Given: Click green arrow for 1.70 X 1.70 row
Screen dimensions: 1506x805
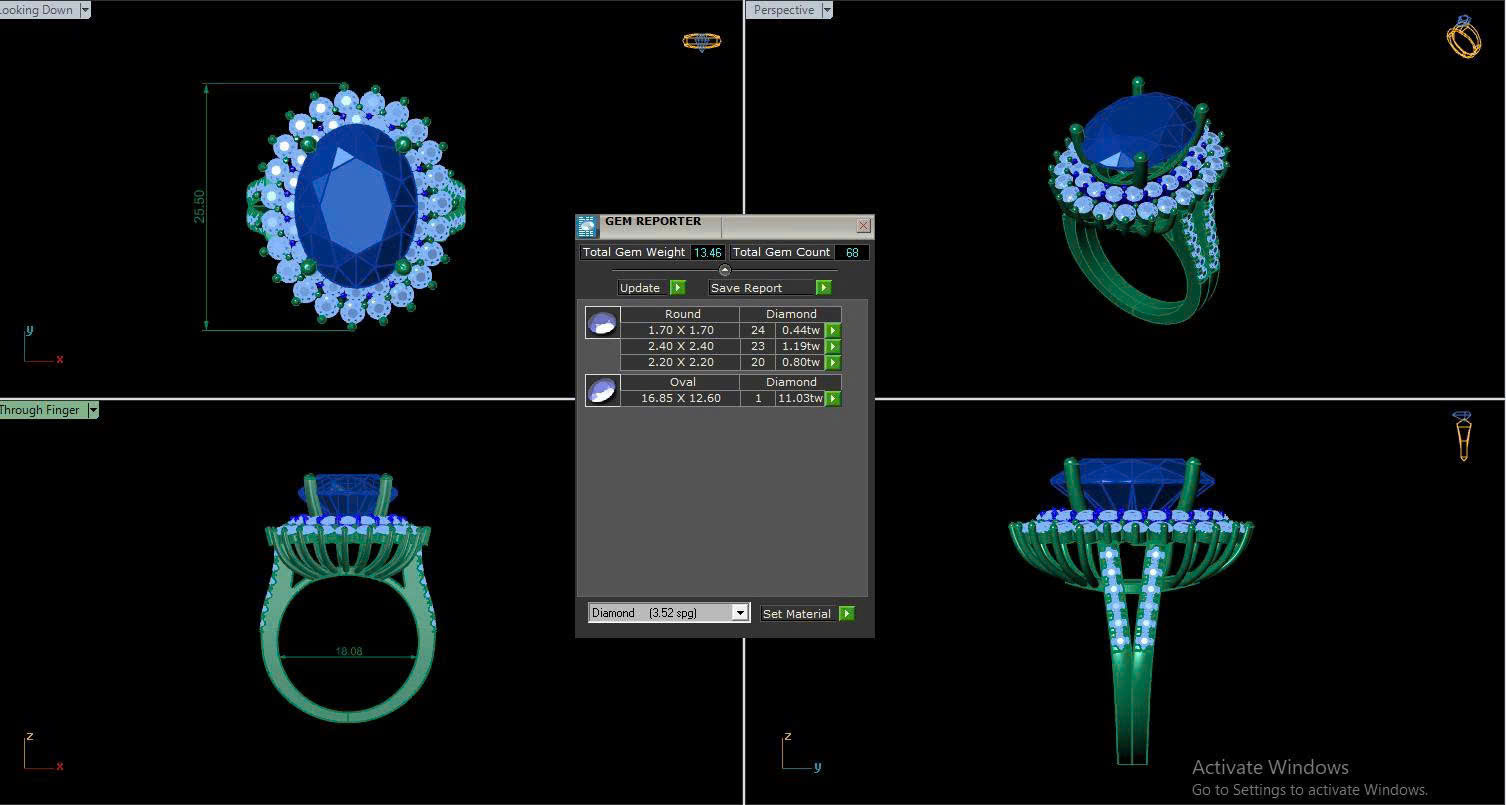Looking at the screenshot, I should pos(833,330).
